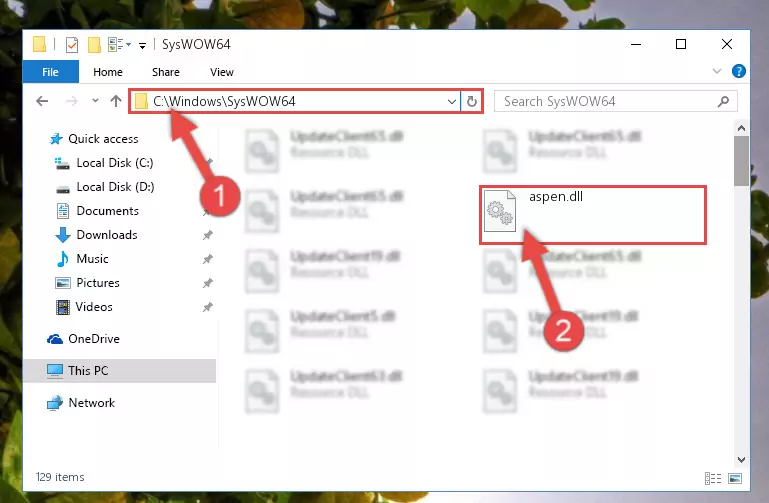Viewport: 769px width, 503px height.
Task: Switch to Details view icon in status bar
Action: (713, 478)
